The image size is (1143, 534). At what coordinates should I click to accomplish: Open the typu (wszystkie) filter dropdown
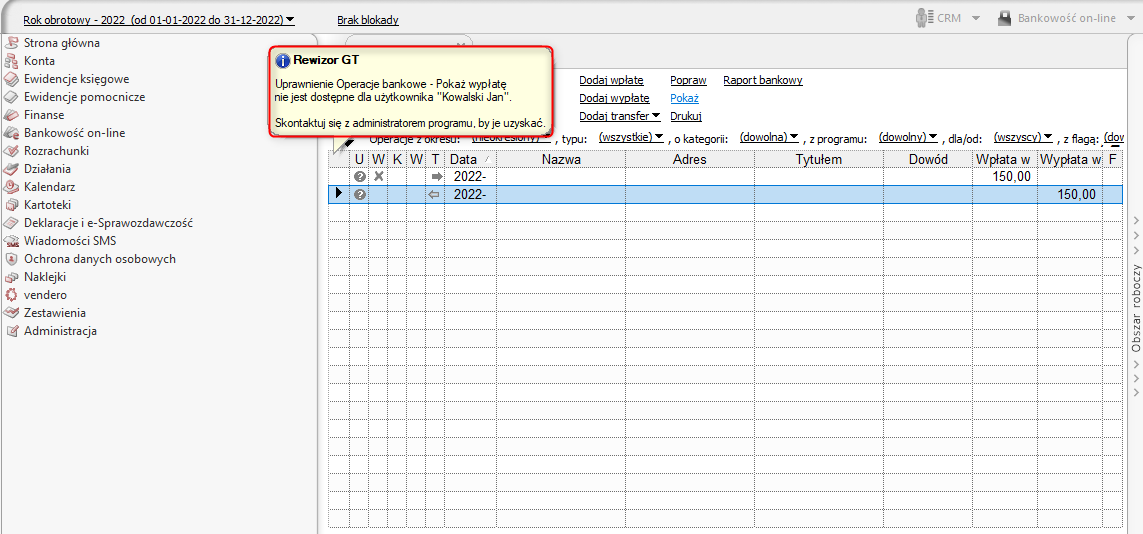[631, 136]
